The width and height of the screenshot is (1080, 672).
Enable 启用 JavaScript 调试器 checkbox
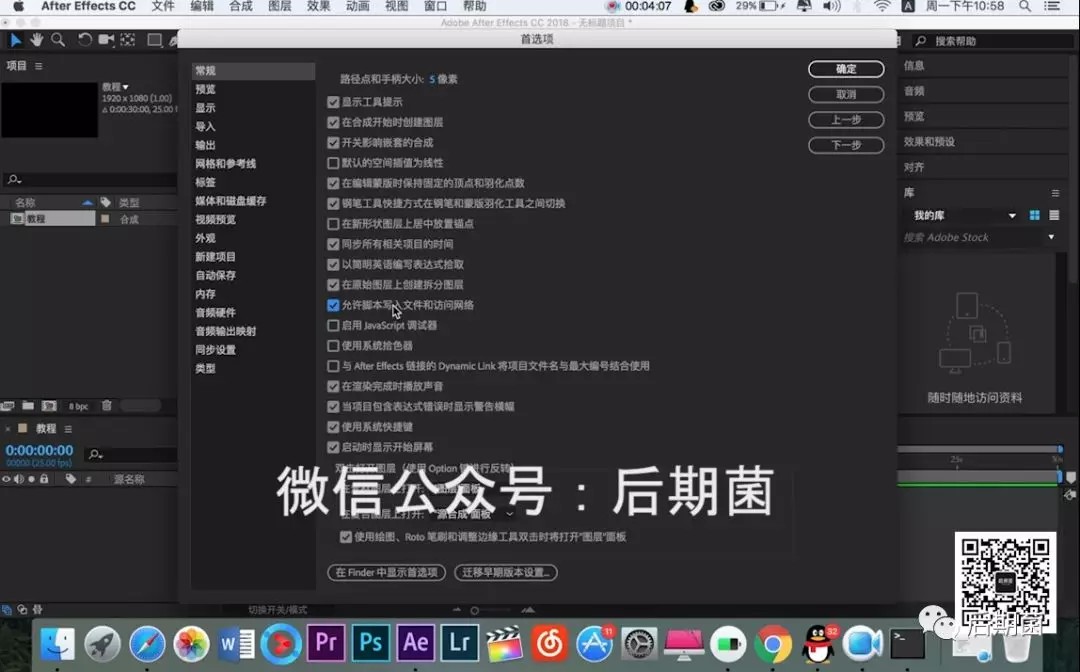point(333,325)
